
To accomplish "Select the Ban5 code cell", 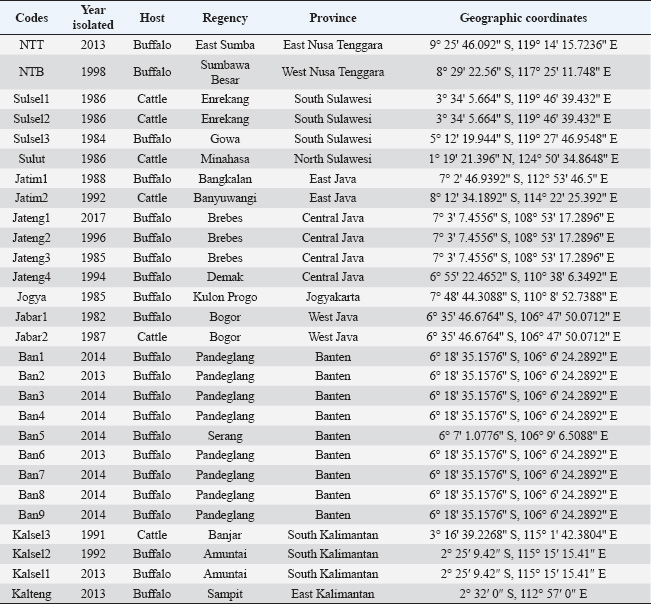I will pyautogui.click(x=30, y=435).
